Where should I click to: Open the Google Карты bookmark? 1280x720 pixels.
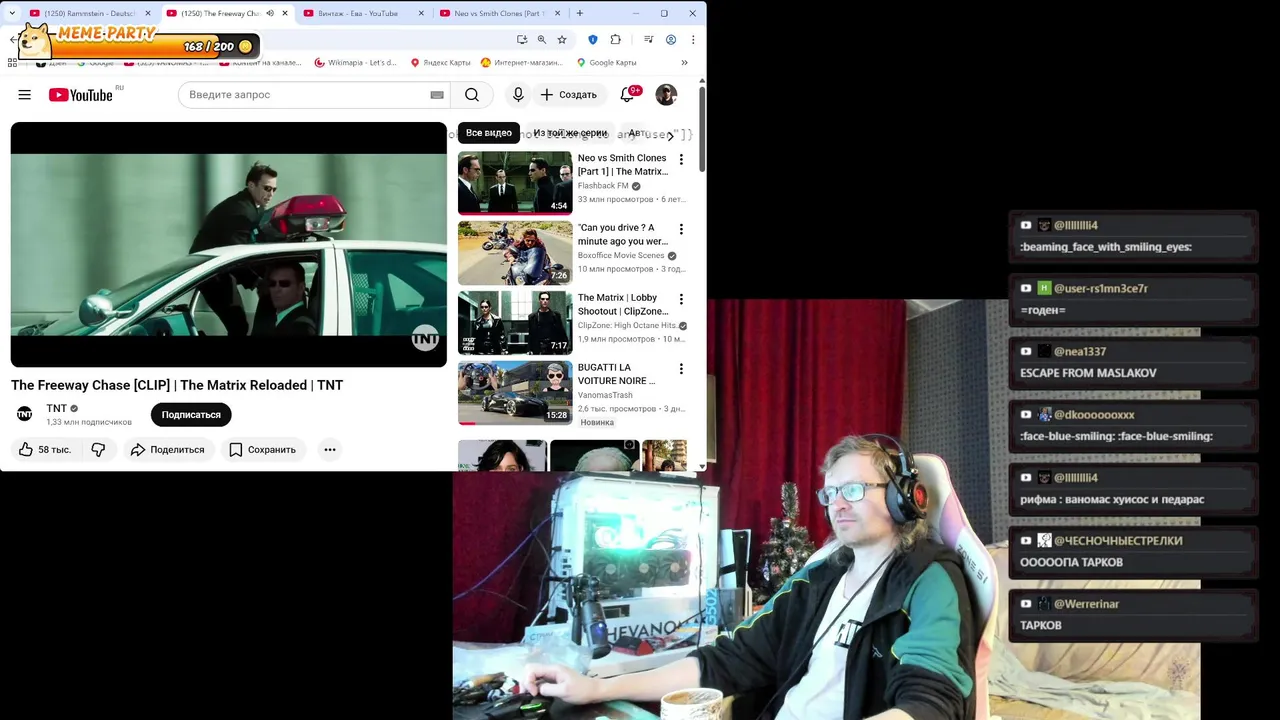(x=606, y=62)
